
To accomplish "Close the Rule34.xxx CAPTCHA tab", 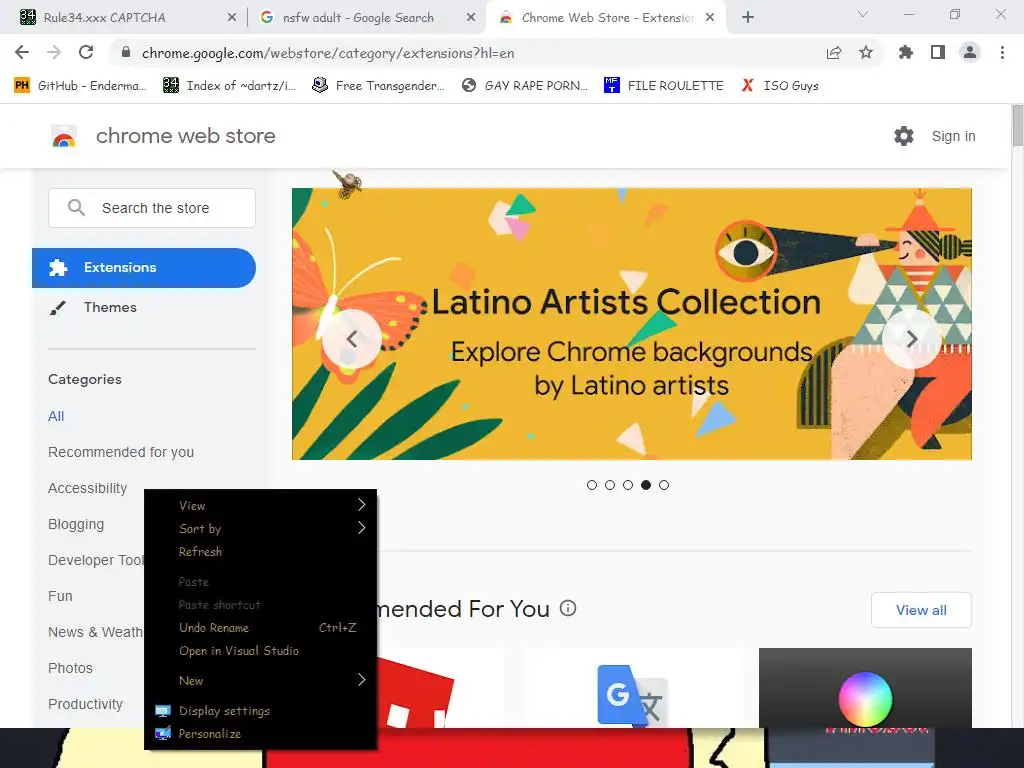I will (232, 18).
